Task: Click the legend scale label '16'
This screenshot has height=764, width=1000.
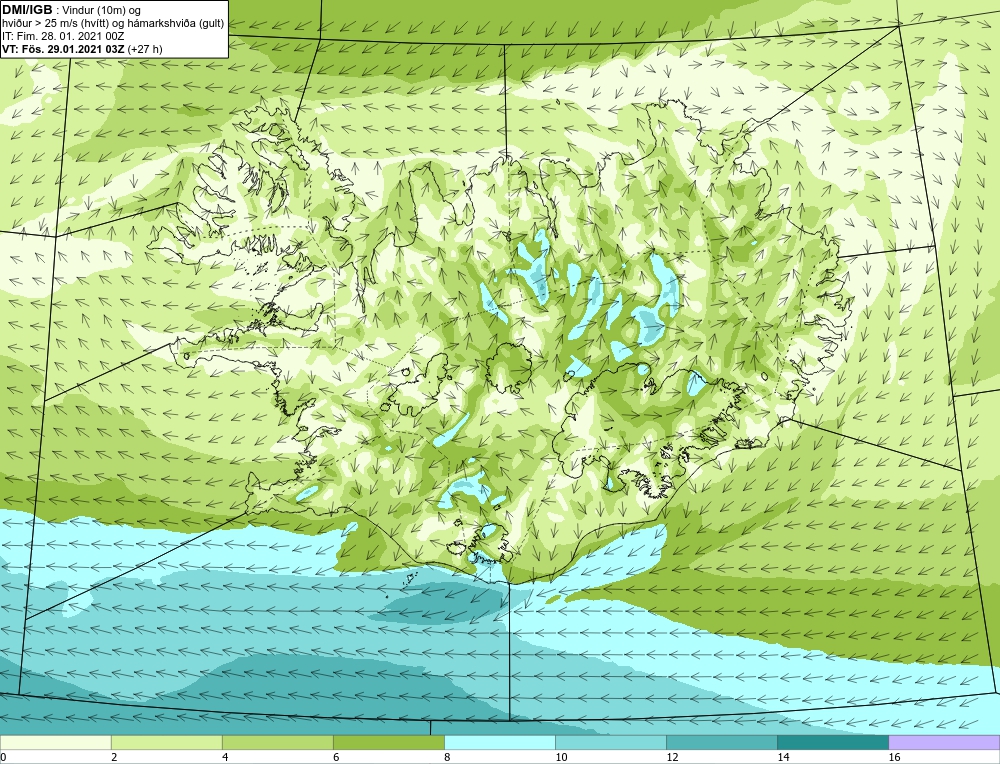Action: (893, 757)
